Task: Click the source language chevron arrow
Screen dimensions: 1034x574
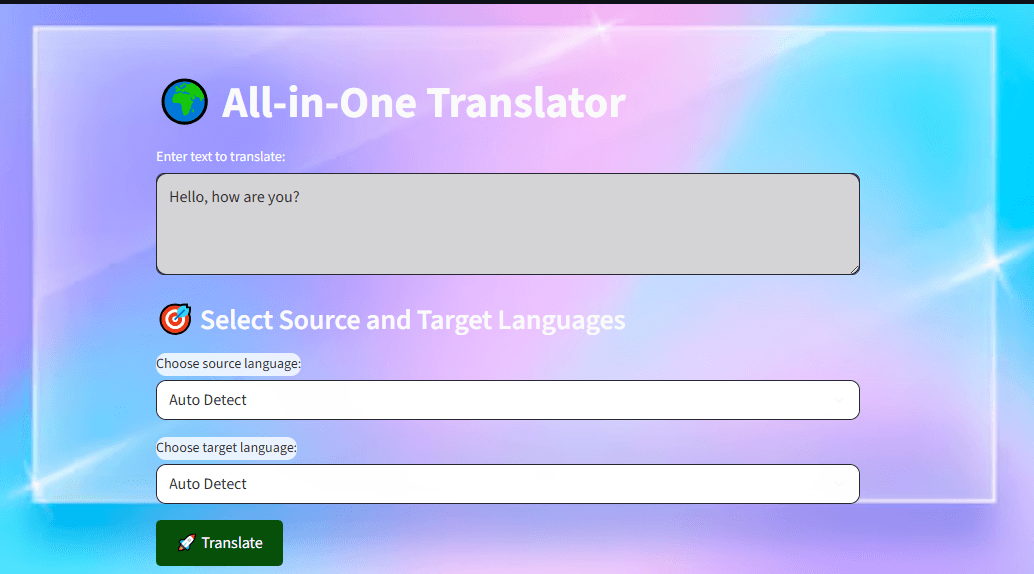Action: pyautogui.click(x=838, y=400)
